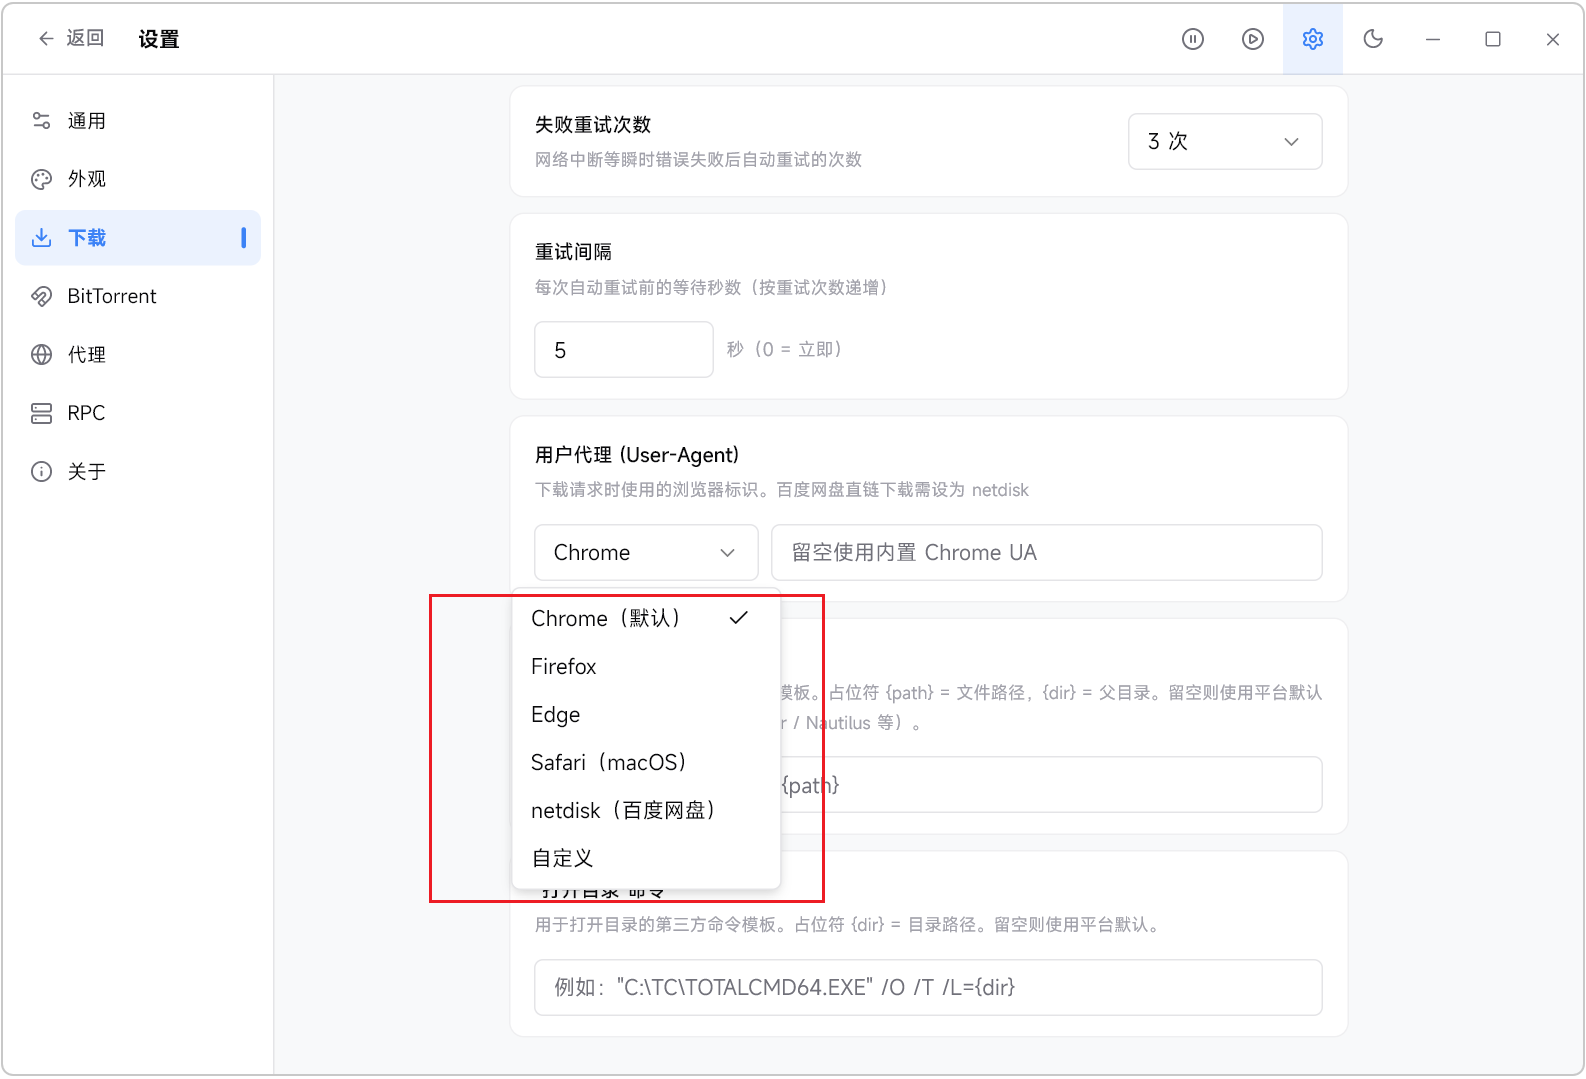The image size is (1586, 1079).
Task: Select Chrome（默认） from the list
Action: click(x=646, y=618)
